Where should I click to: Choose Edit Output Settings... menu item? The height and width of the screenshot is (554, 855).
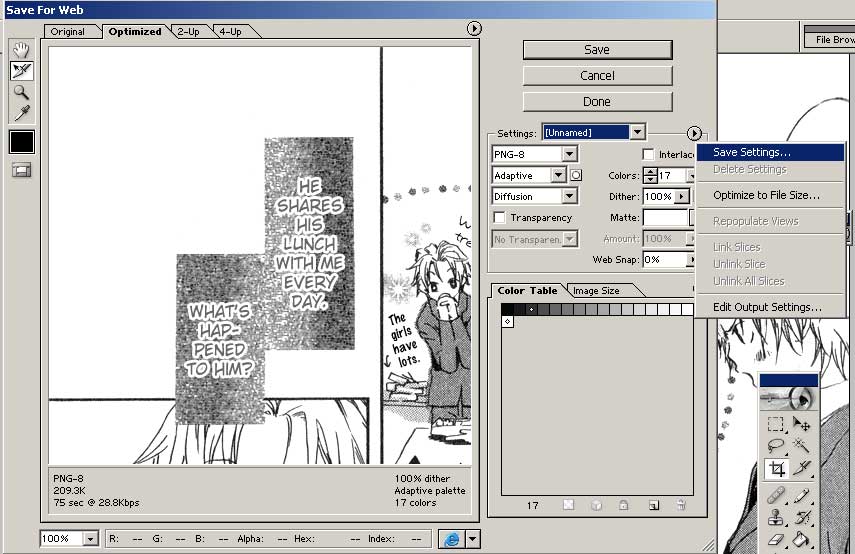[770, 307]
